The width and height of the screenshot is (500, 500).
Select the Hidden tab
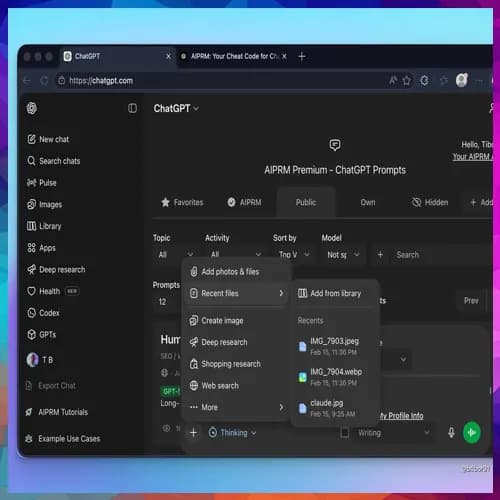tap(430, 202)
